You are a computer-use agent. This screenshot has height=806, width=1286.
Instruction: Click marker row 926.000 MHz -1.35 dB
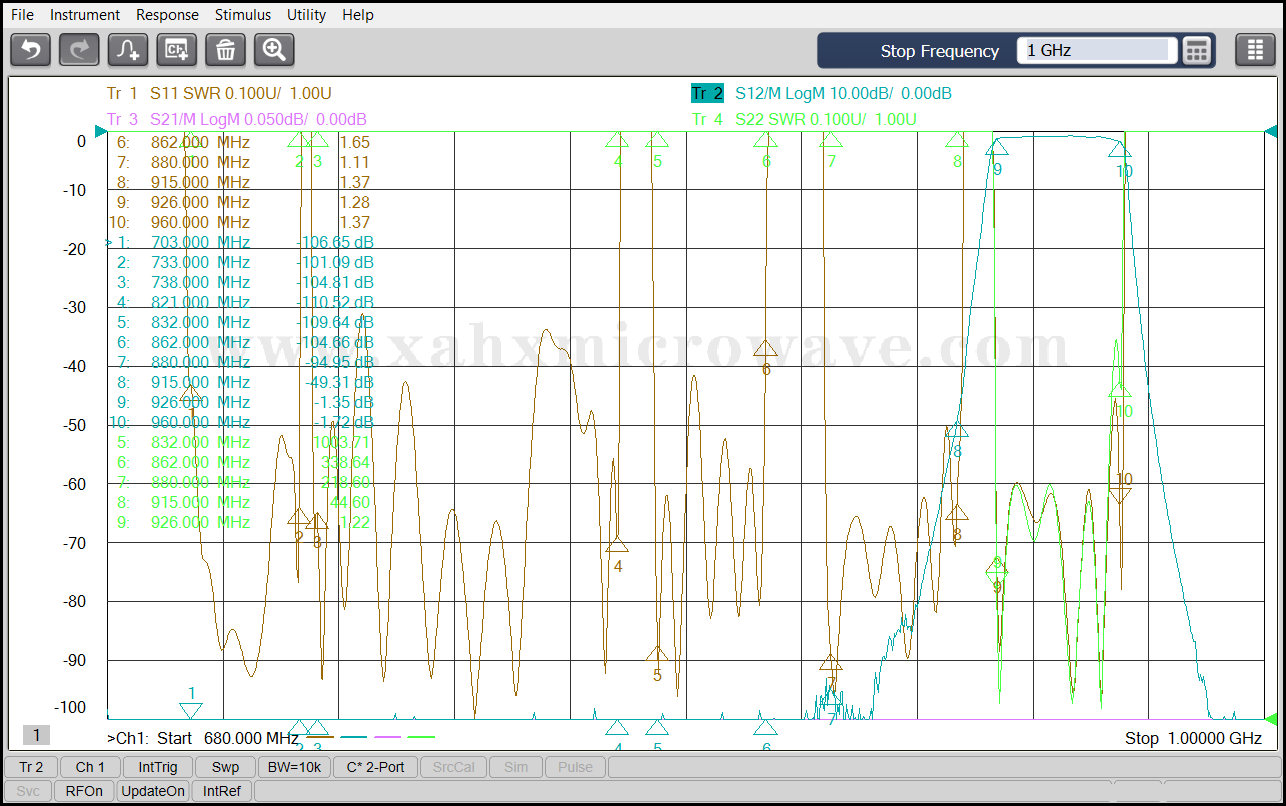[243, 402]
